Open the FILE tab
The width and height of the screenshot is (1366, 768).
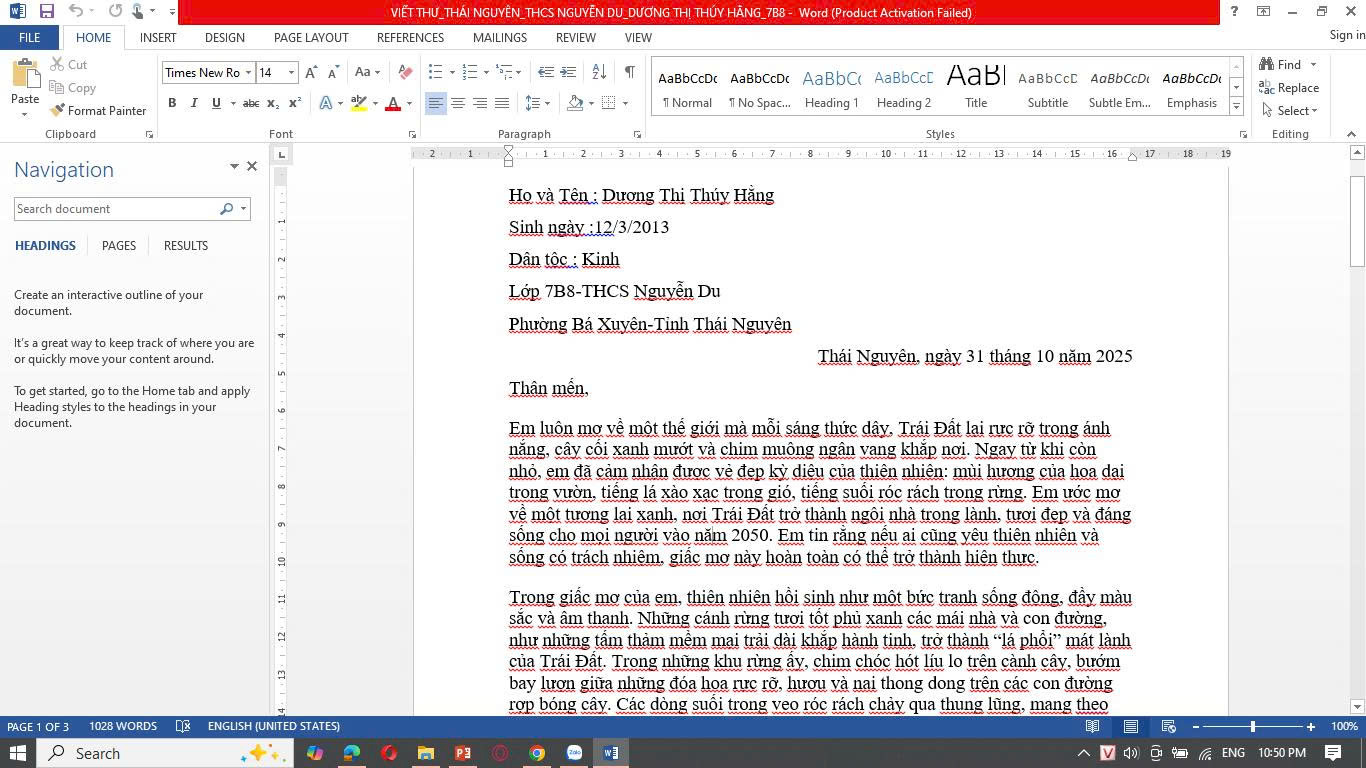click(x=29, y=37)
